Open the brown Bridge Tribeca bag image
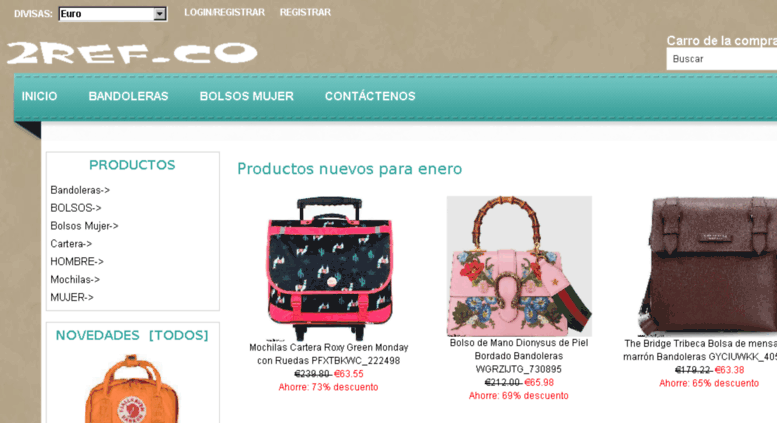 tap(709, 266)
